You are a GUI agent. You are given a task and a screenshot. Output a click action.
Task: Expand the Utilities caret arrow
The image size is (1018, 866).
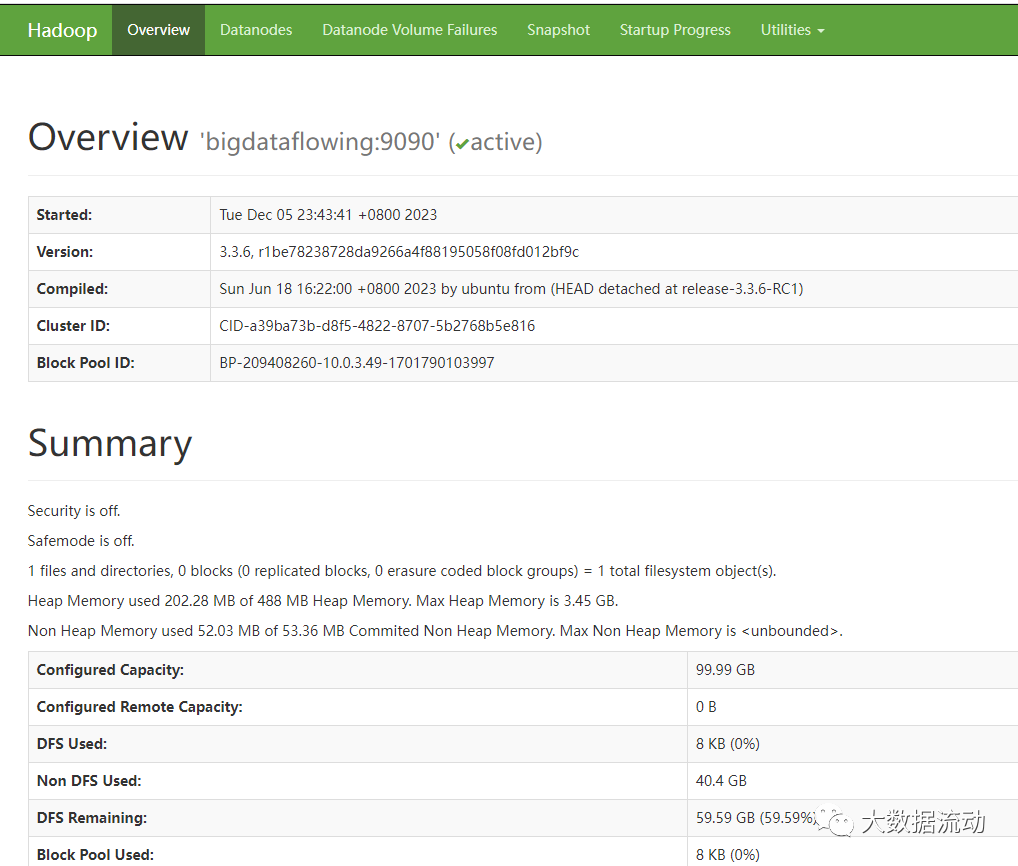pyautogui.click(x=822, y=32)
